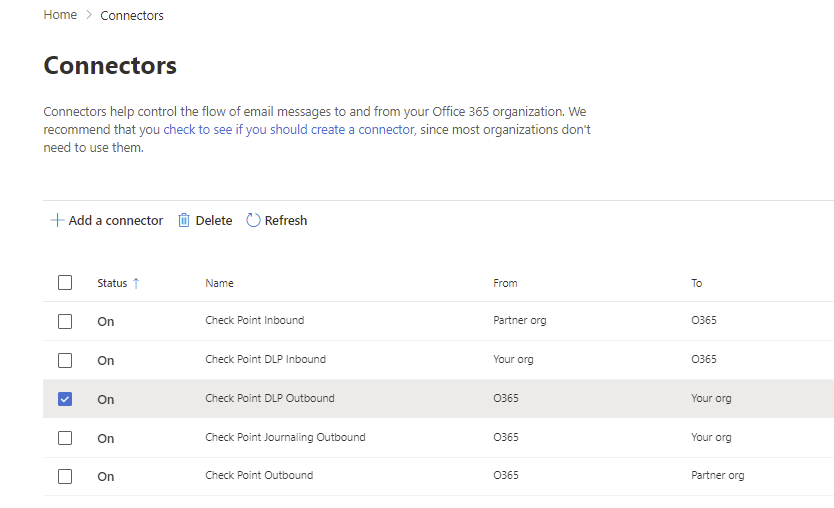
Task: Go to Home in the breadcrumb
Action: click(x=60, y=15)
